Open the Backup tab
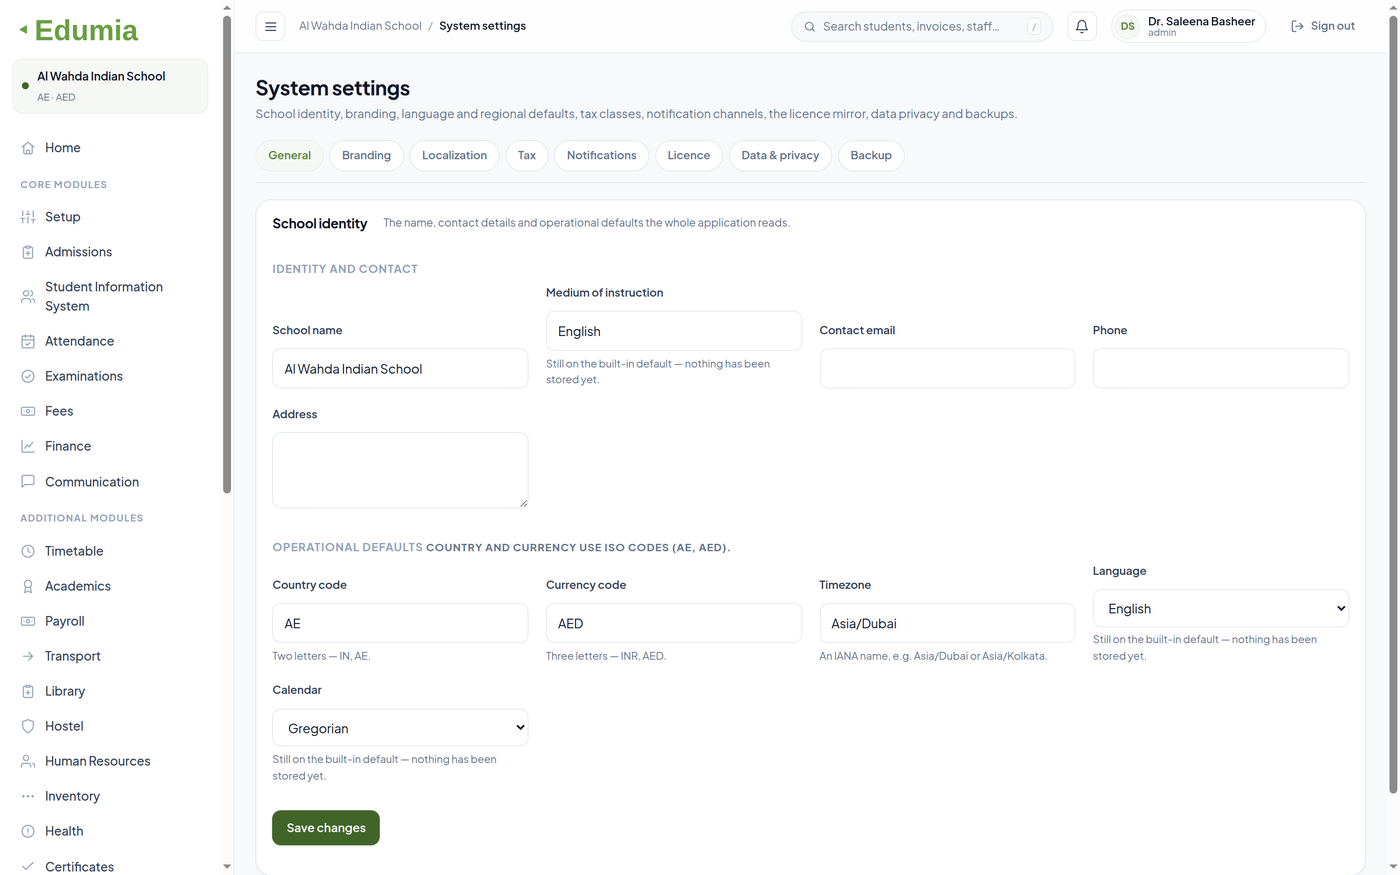The width and height of the screenshot is (1400, 875). pos(871,155)
